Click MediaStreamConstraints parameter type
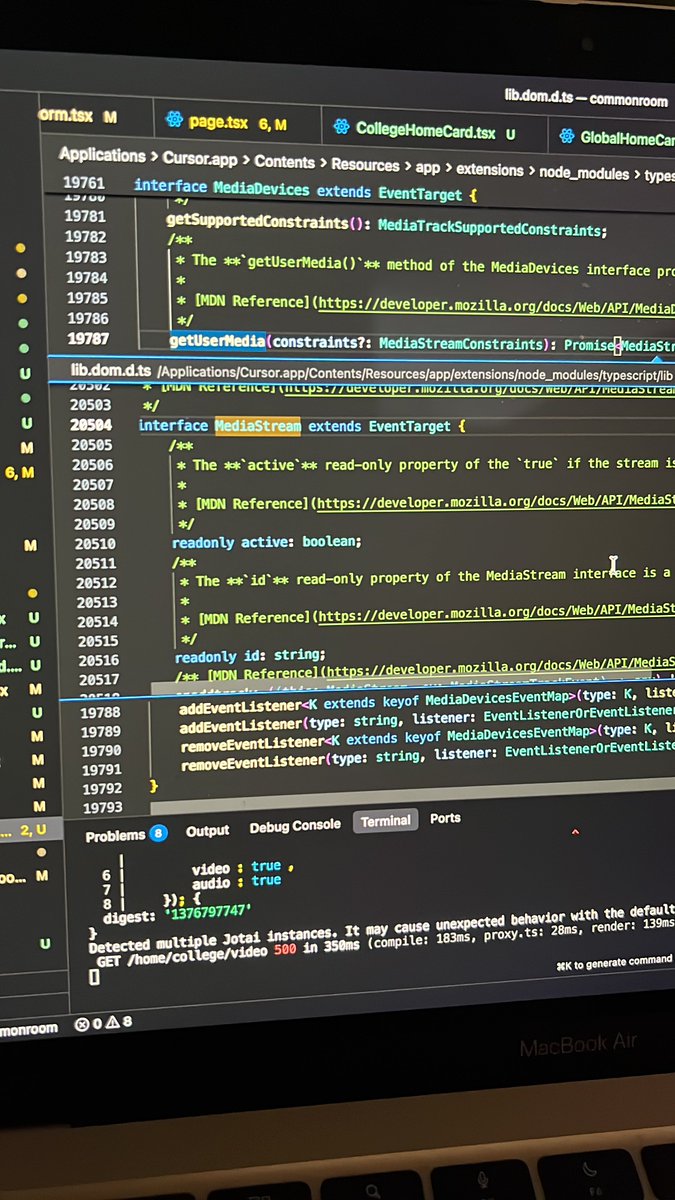 pos(459,345)
